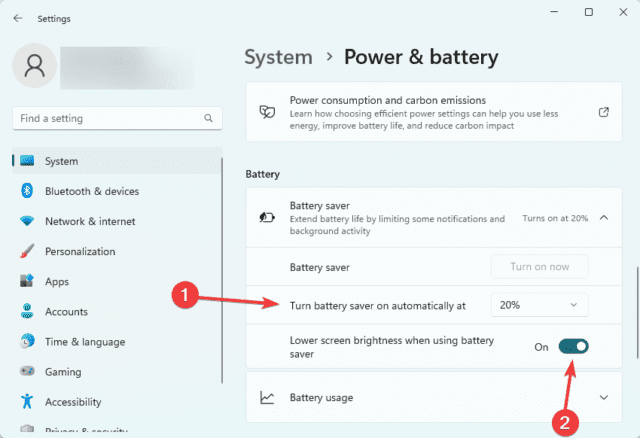The height and width of the screenshot is (438, 640).
Task: Disable lower screen brightness toggle
Action: point(573,347)
